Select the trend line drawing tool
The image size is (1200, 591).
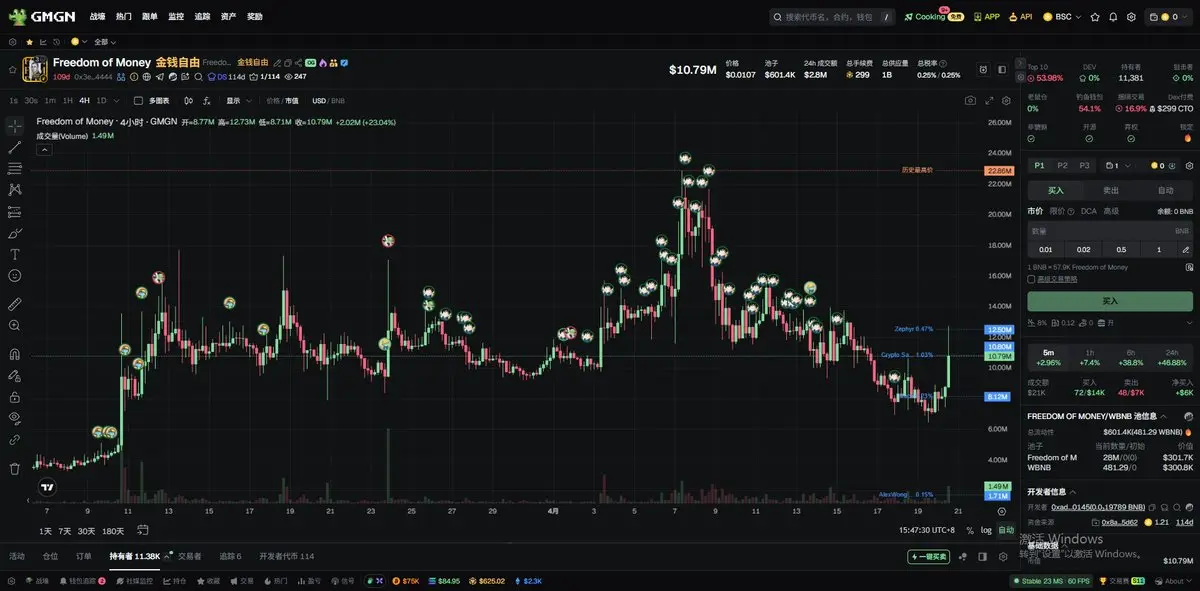pos(15,147)
